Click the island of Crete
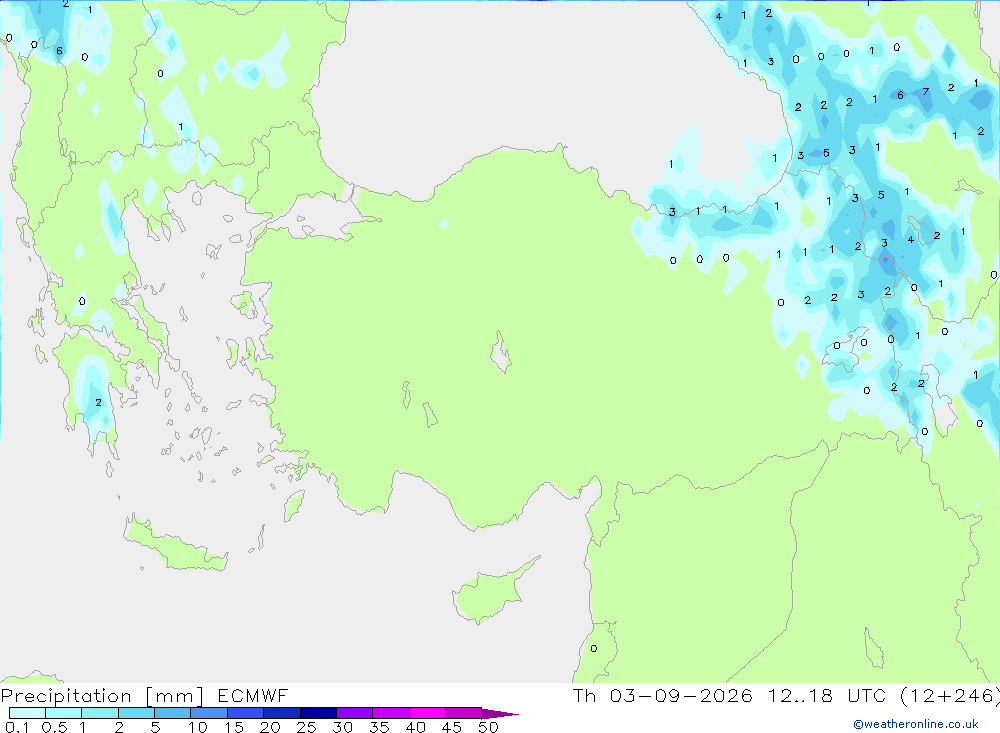This screenshot has height=733, width=1000. point(175,544)
